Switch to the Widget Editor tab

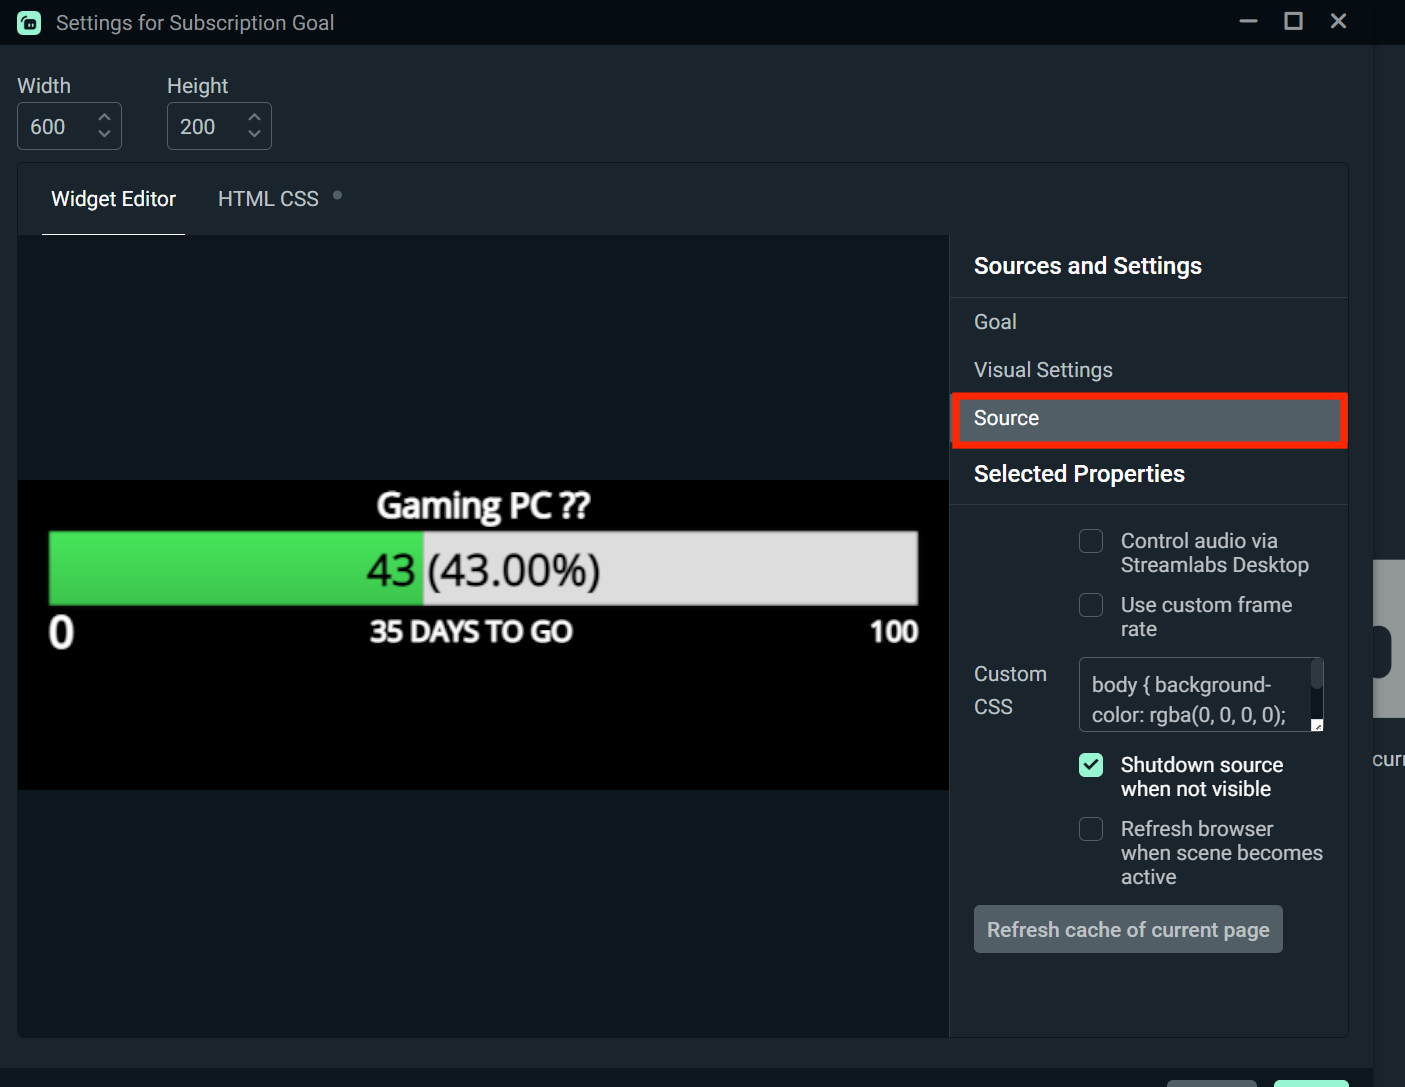(113, 199)
